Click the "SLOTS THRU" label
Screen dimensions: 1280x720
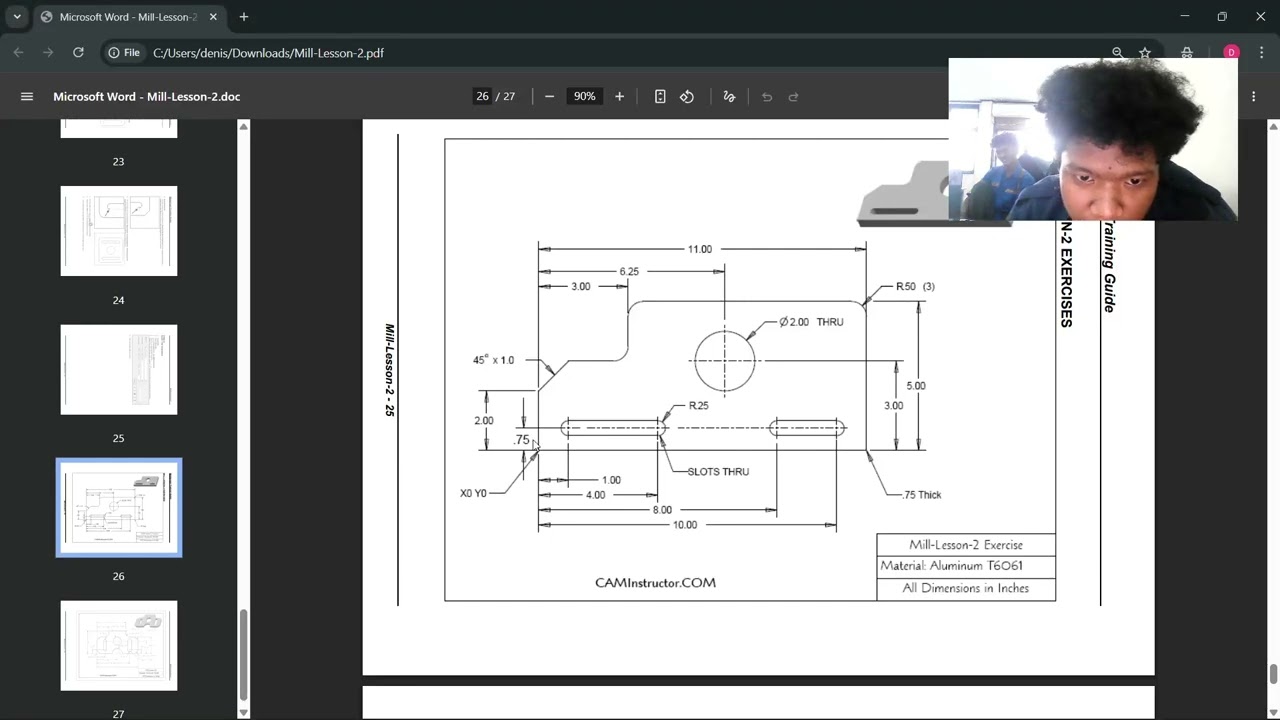(718, 472)
